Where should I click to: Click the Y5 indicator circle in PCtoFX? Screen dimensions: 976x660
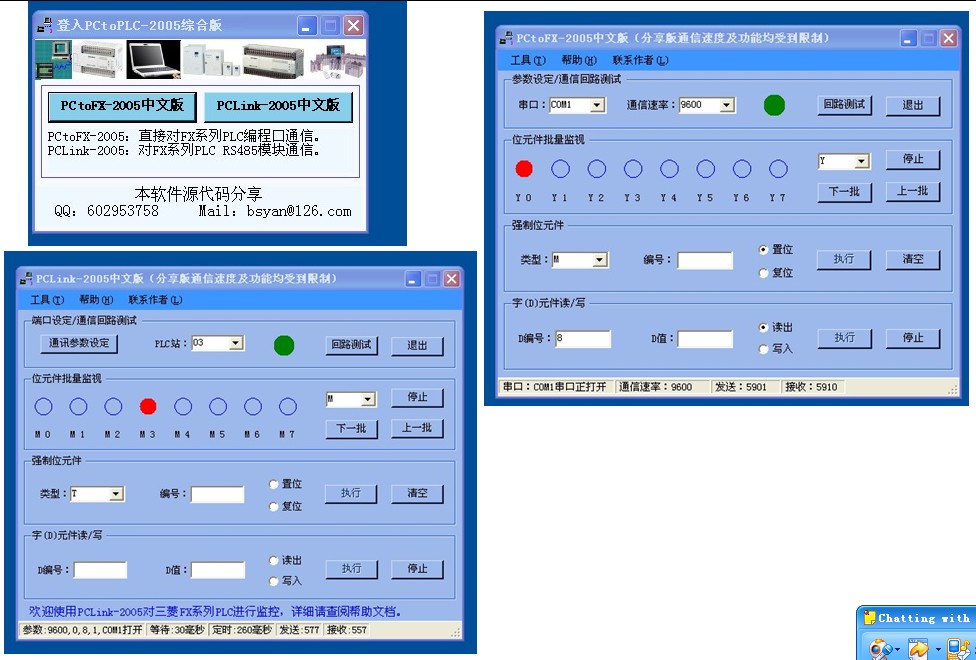[705, 168]
